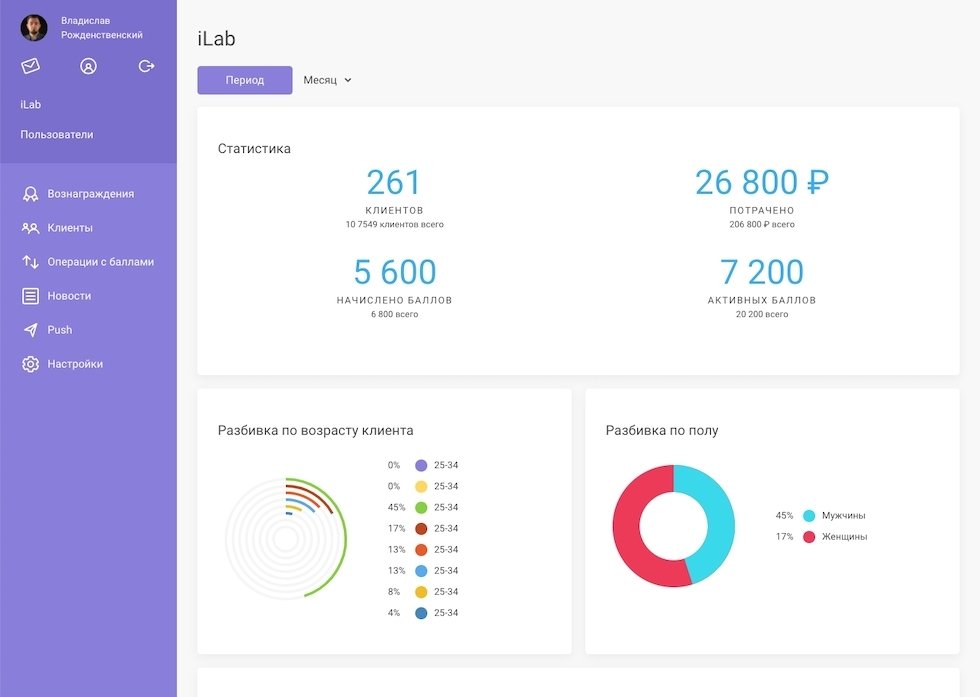Viewport: 980px width, 697px height.
Task: Click the Статистика heading
Action: click(254, 149)
